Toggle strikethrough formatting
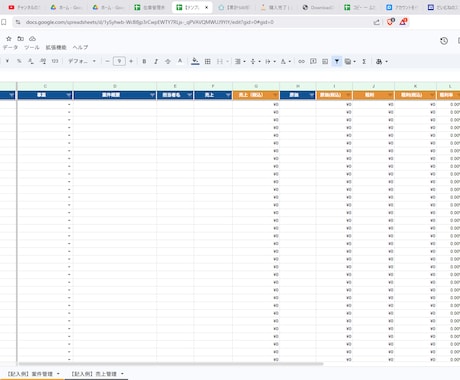The image size is (460, 380). coord(168,61)
